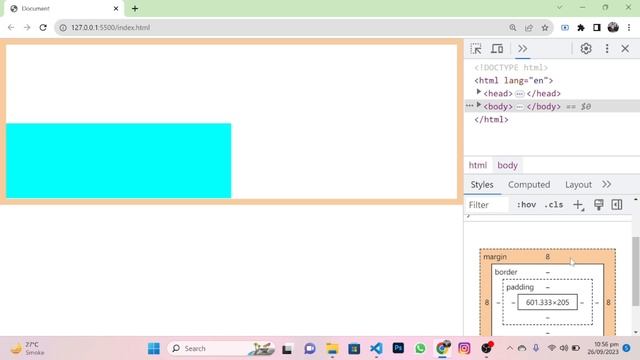Click the taskbar Search box
The image size is (640, 360).
(220, 348)
